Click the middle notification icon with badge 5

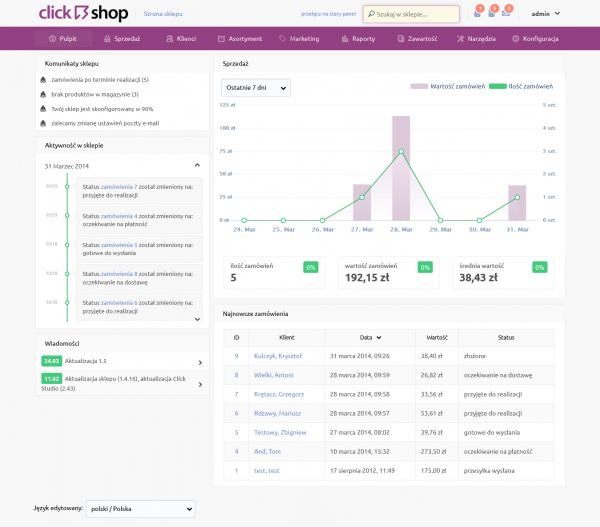tap(492, 14)
